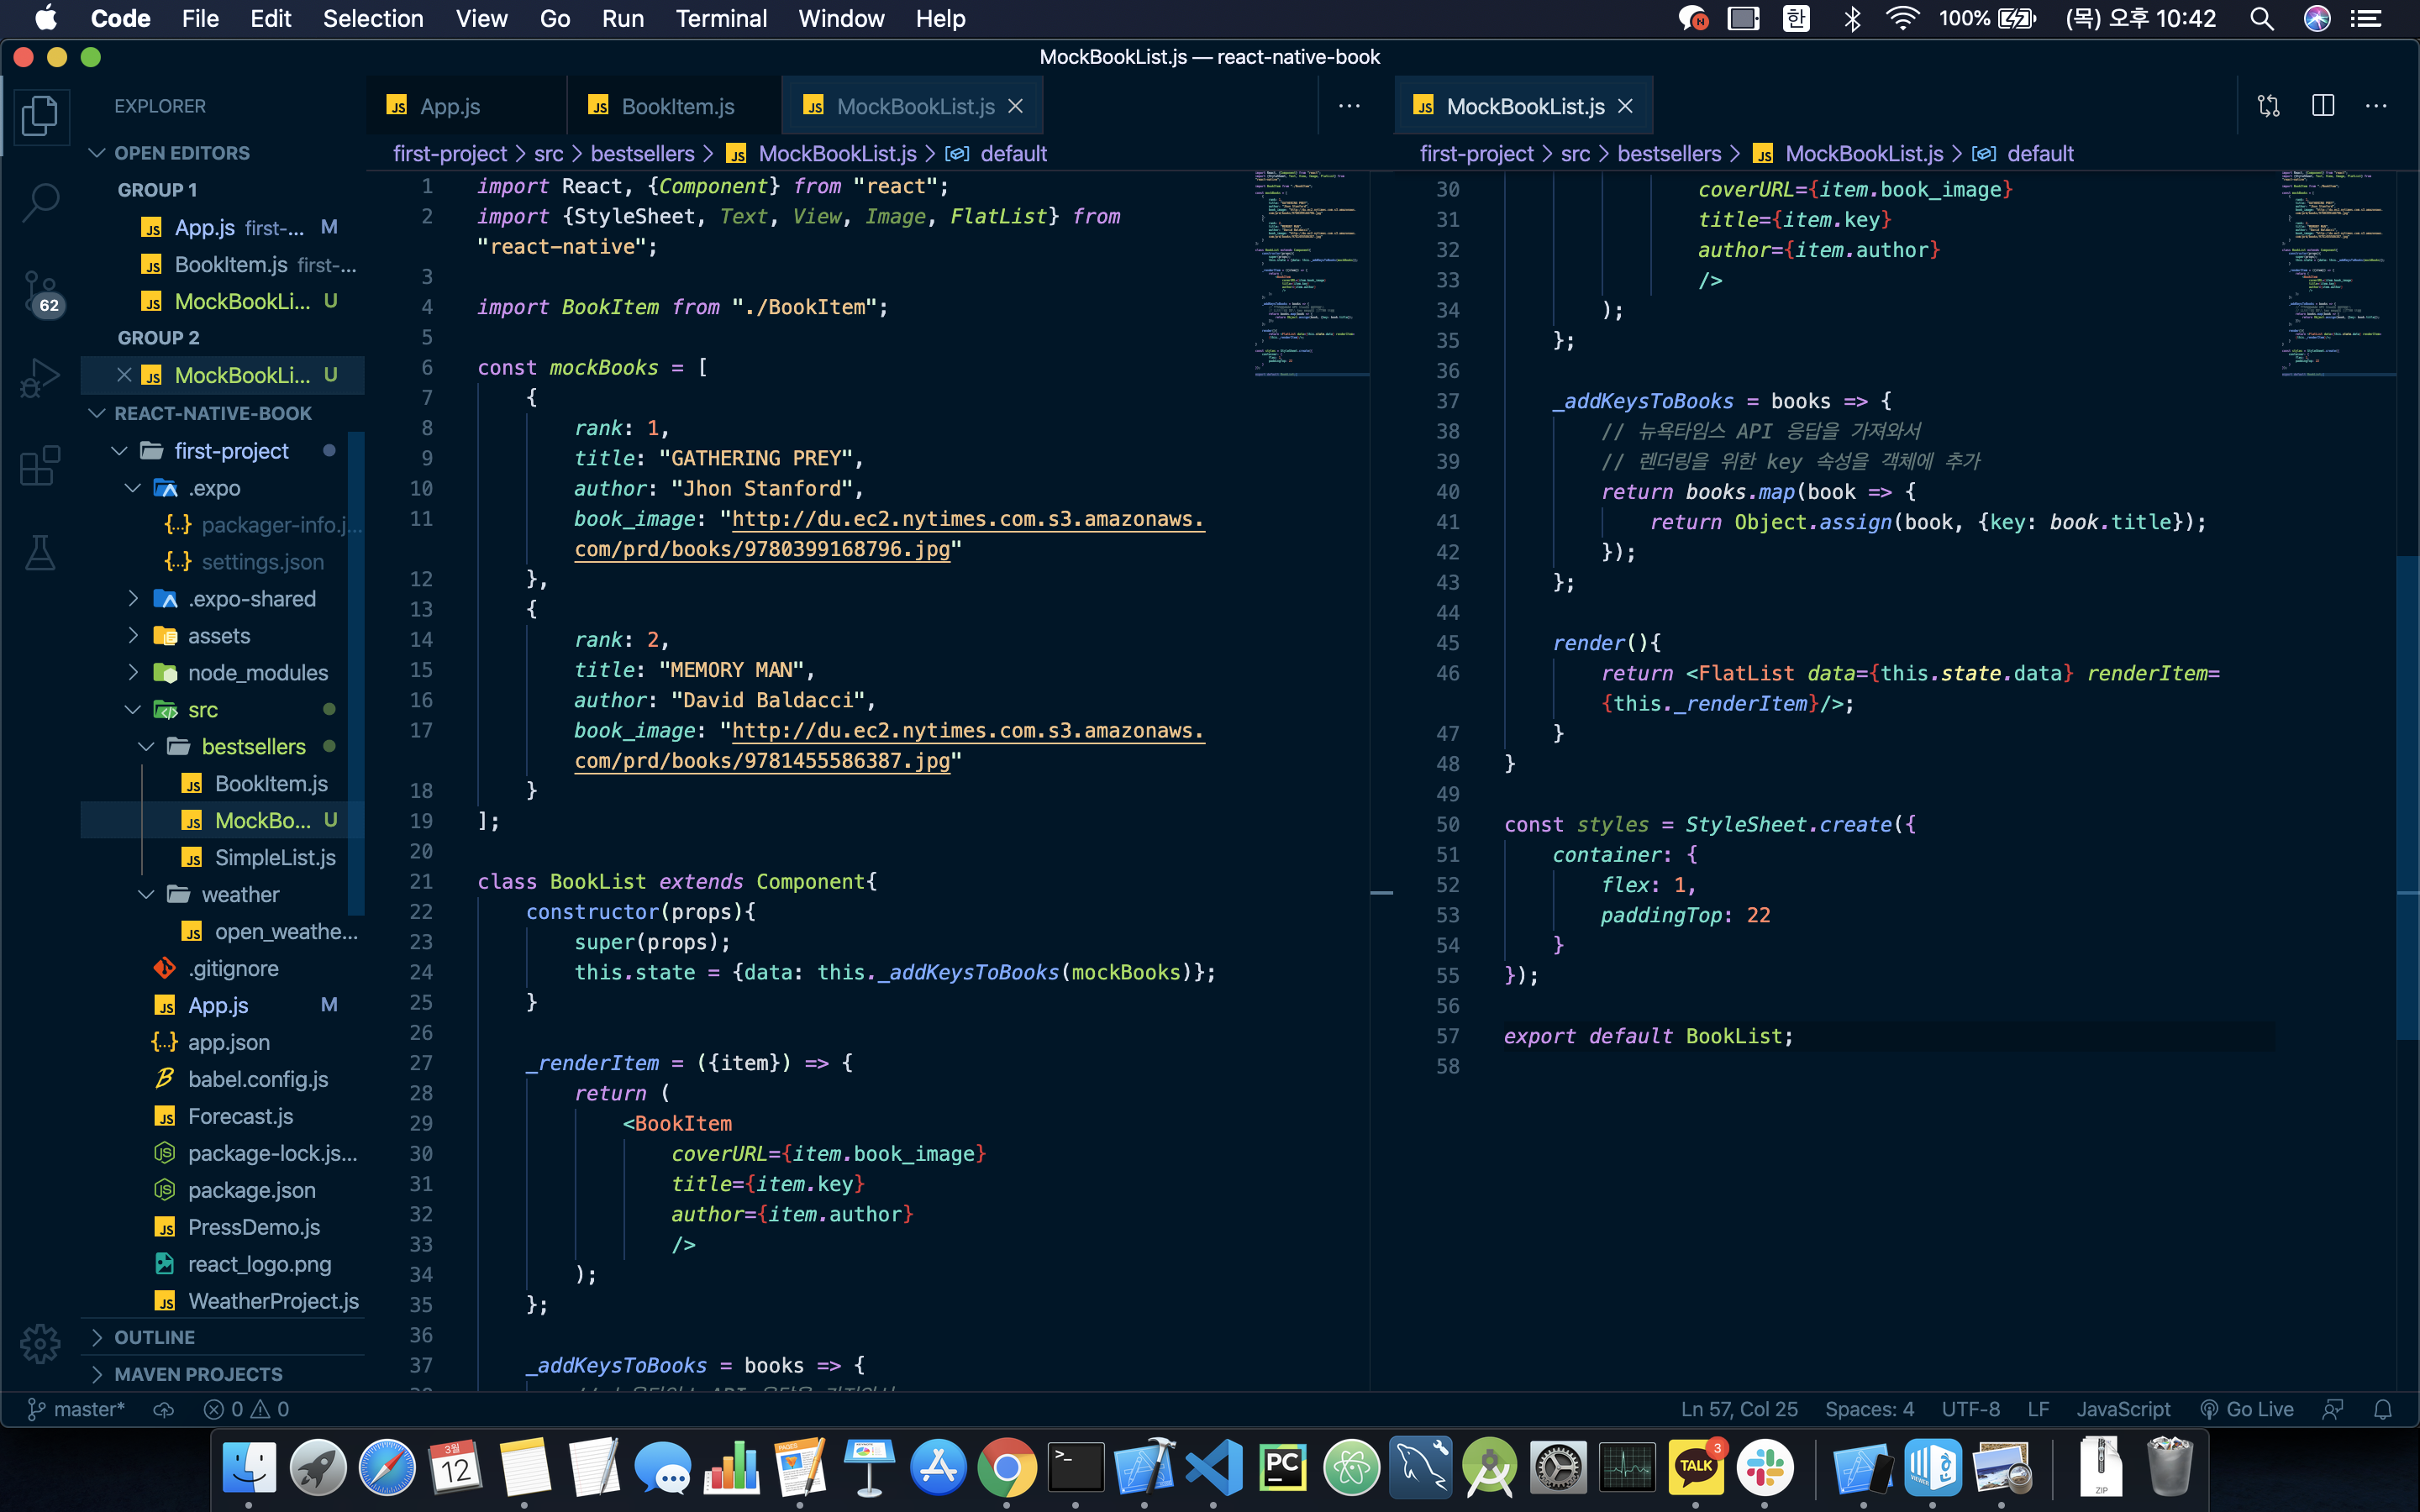Click the Split Editor Right icon
The height and width of the screenshot is (1512, 2420).
tap(2322, 106)
